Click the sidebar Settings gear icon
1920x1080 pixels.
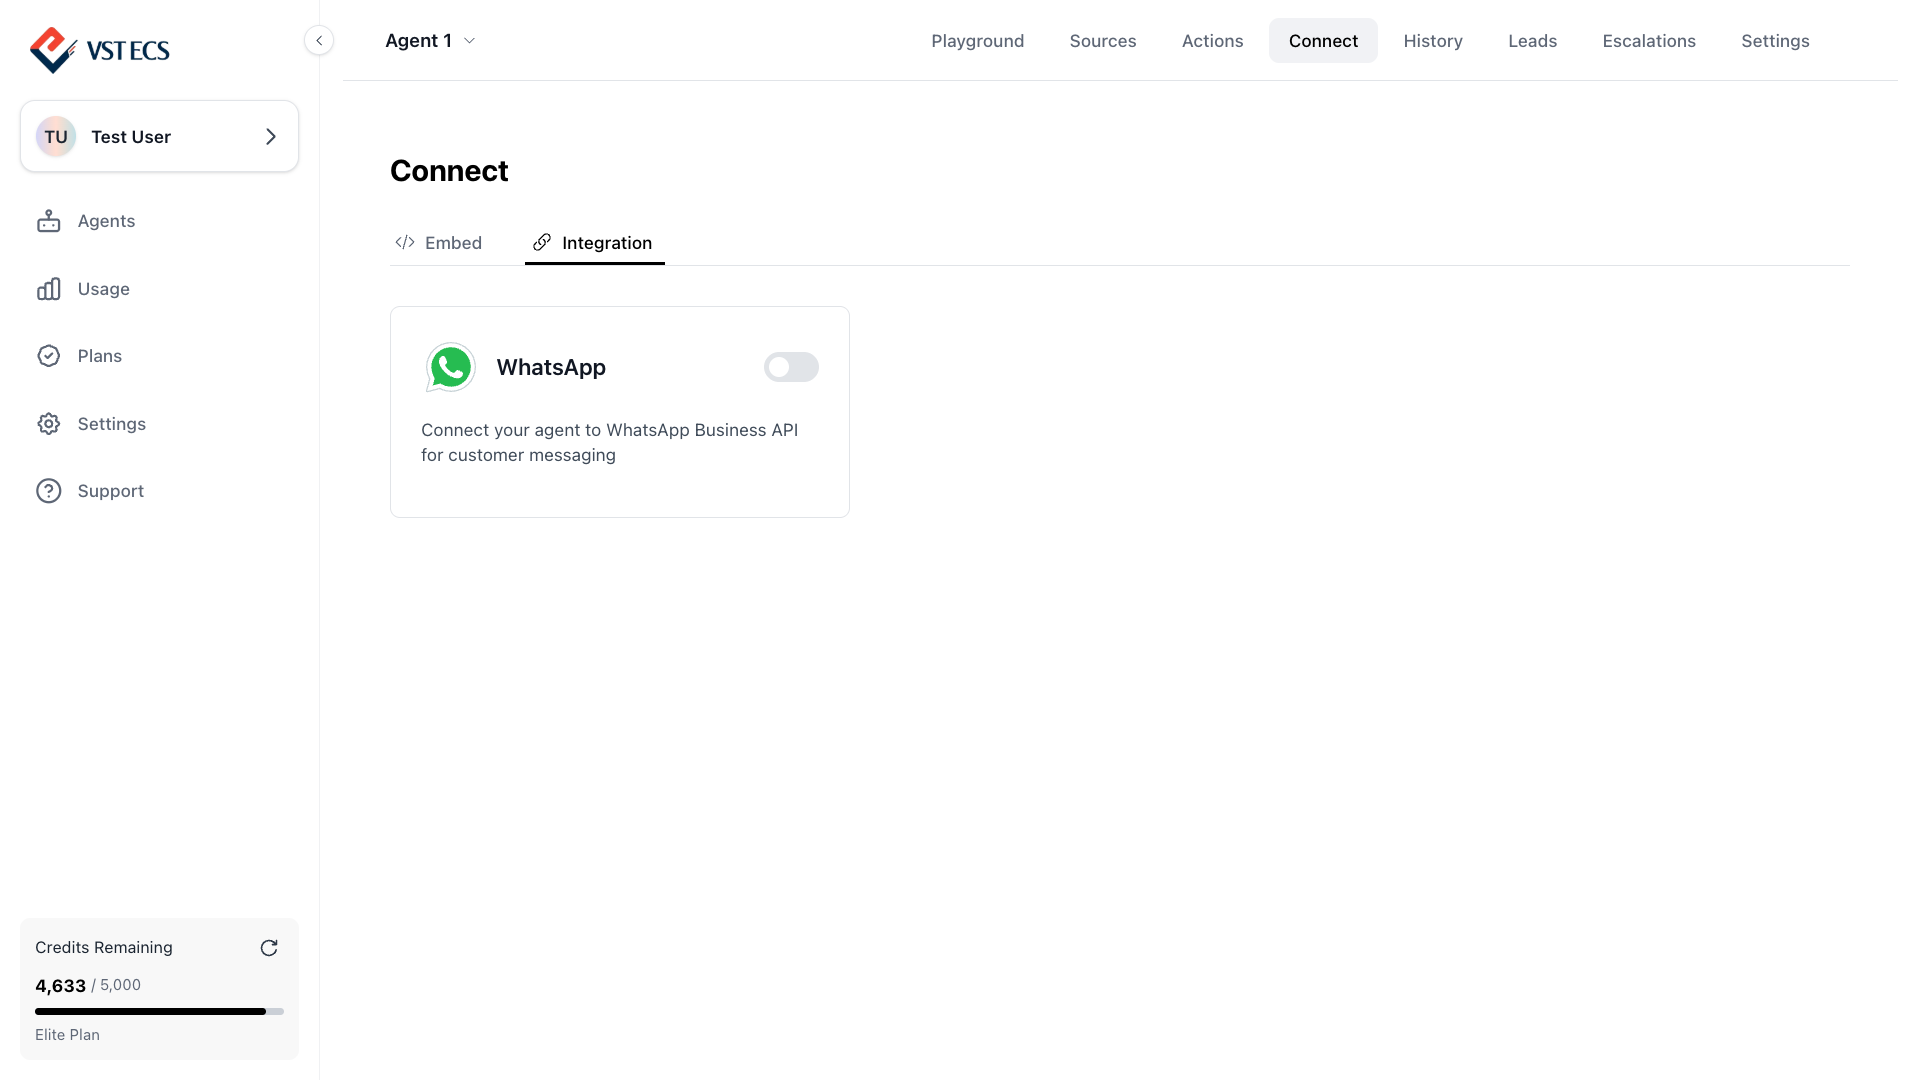point(49,424)
